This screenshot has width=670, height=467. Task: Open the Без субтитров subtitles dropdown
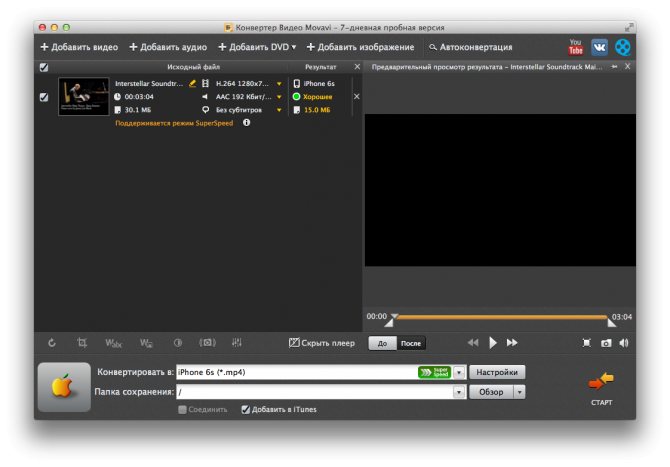pos(279,110)
